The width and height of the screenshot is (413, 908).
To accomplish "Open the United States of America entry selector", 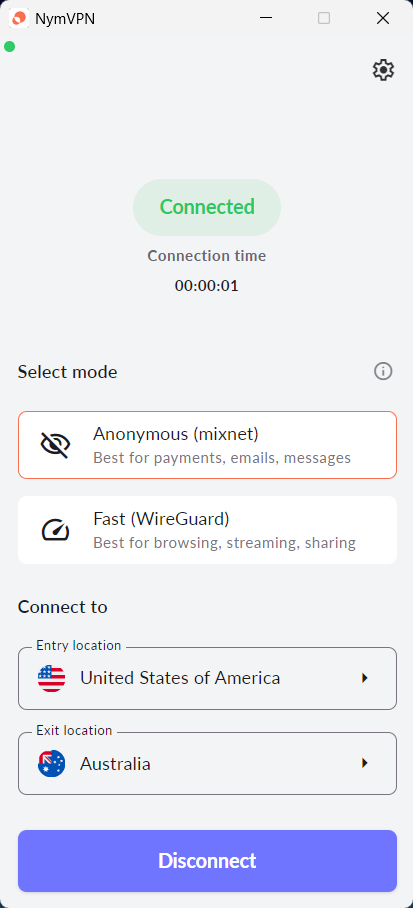I will point(207,679).
